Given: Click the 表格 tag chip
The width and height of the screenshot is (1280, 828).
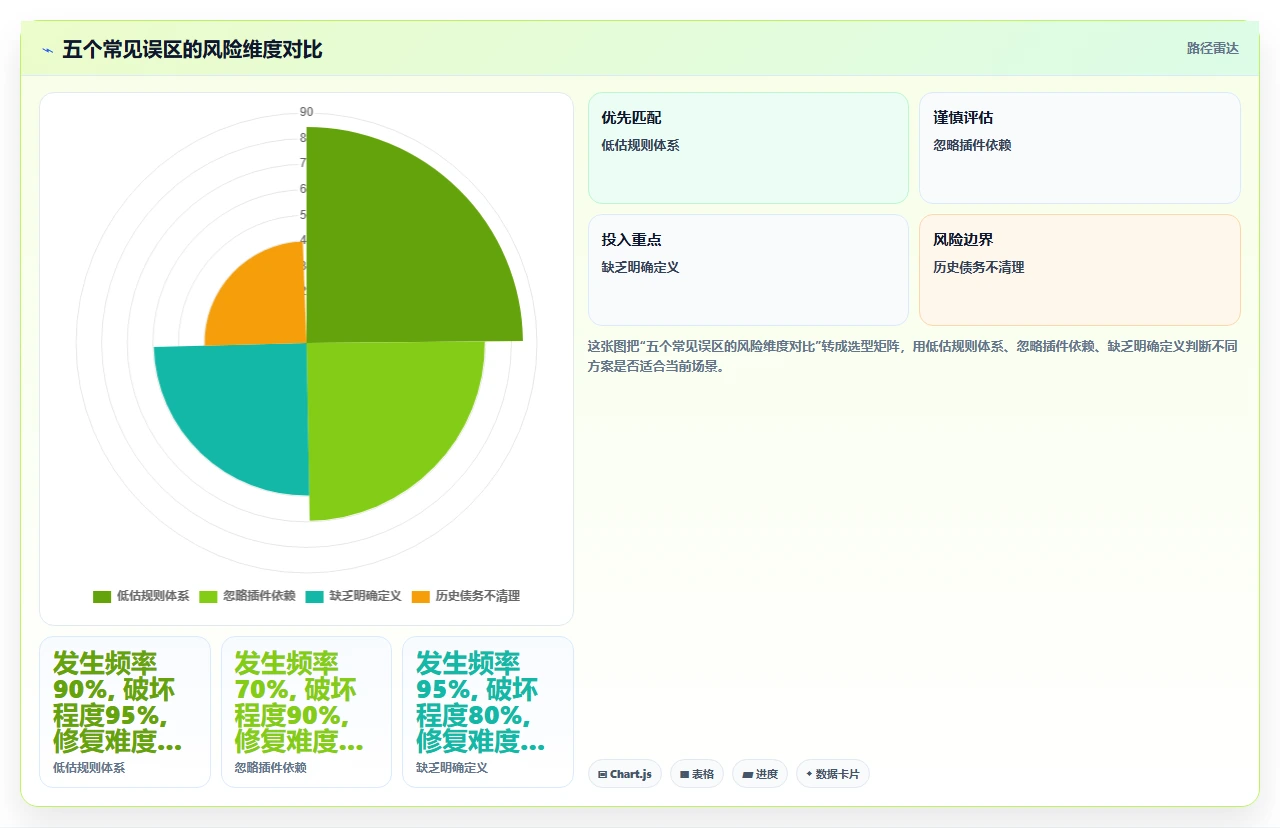Looking at the screenshot, I should click(x=697, y=774).
